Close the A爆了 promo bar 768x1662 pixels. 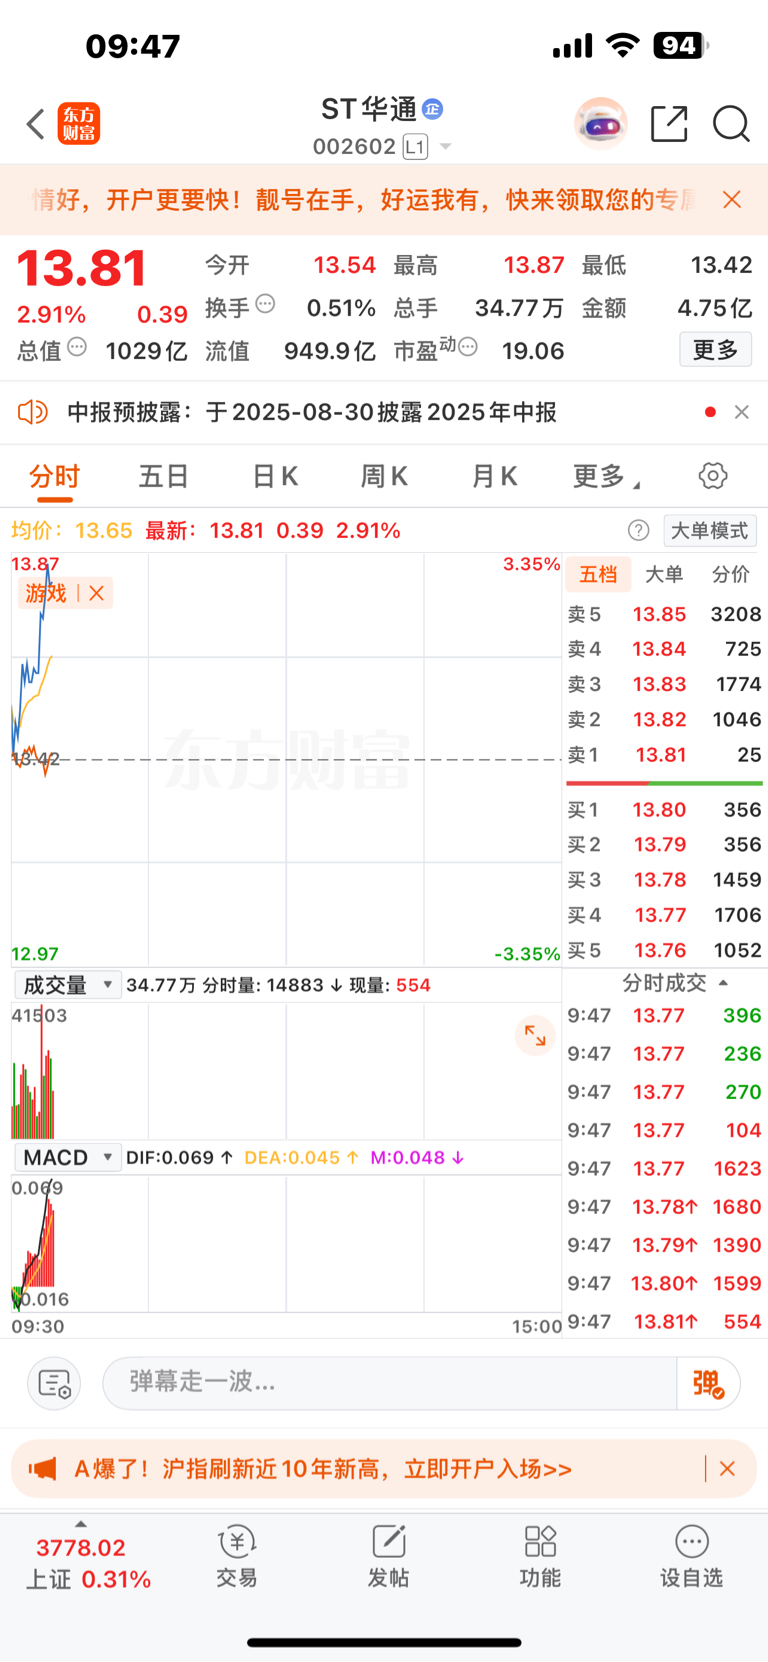pyautogui.click(x=728, y=1469)
